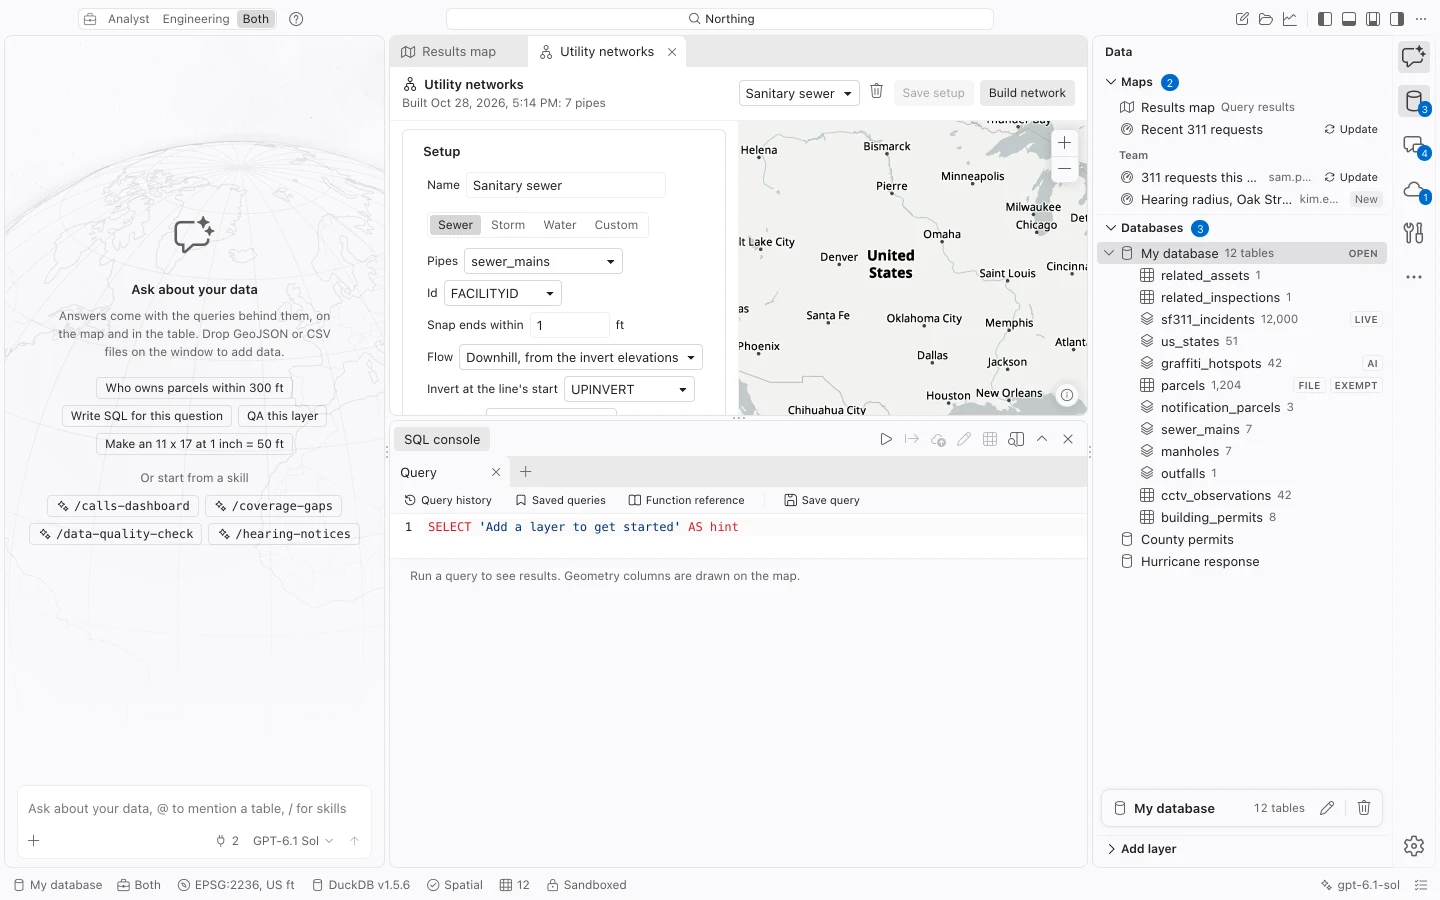Open the Function reference
This screenshot has height=900, width=1440.
click(x=686, y=500)
